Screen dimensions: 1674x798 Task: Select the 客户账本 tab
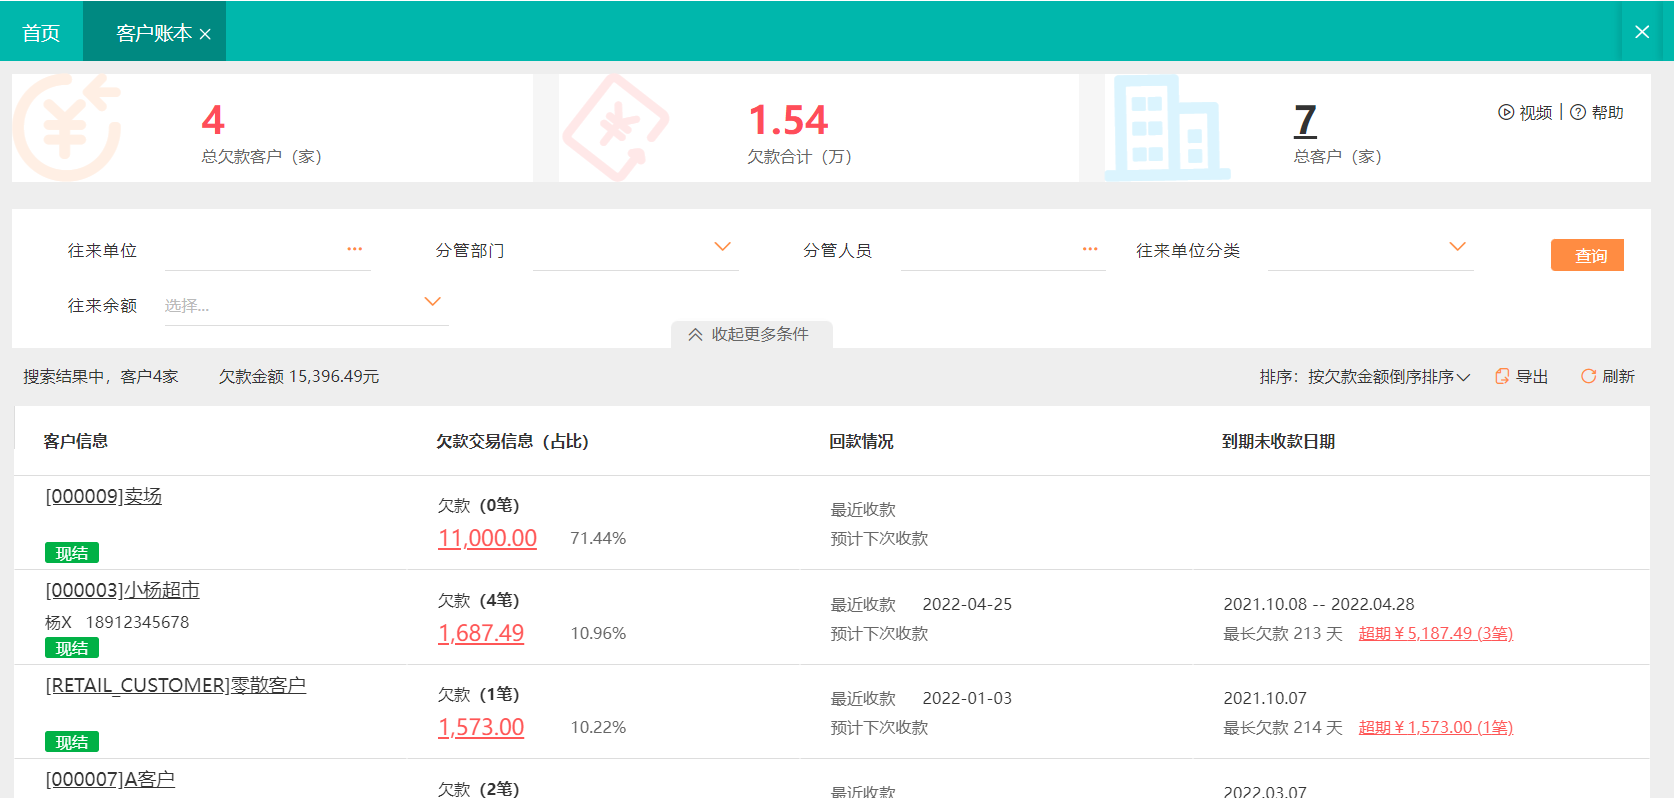(x=152, y=33)
